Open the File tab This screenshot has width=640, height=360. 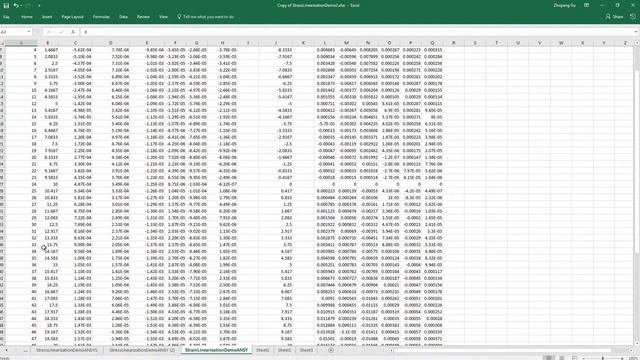click(7, 17)
